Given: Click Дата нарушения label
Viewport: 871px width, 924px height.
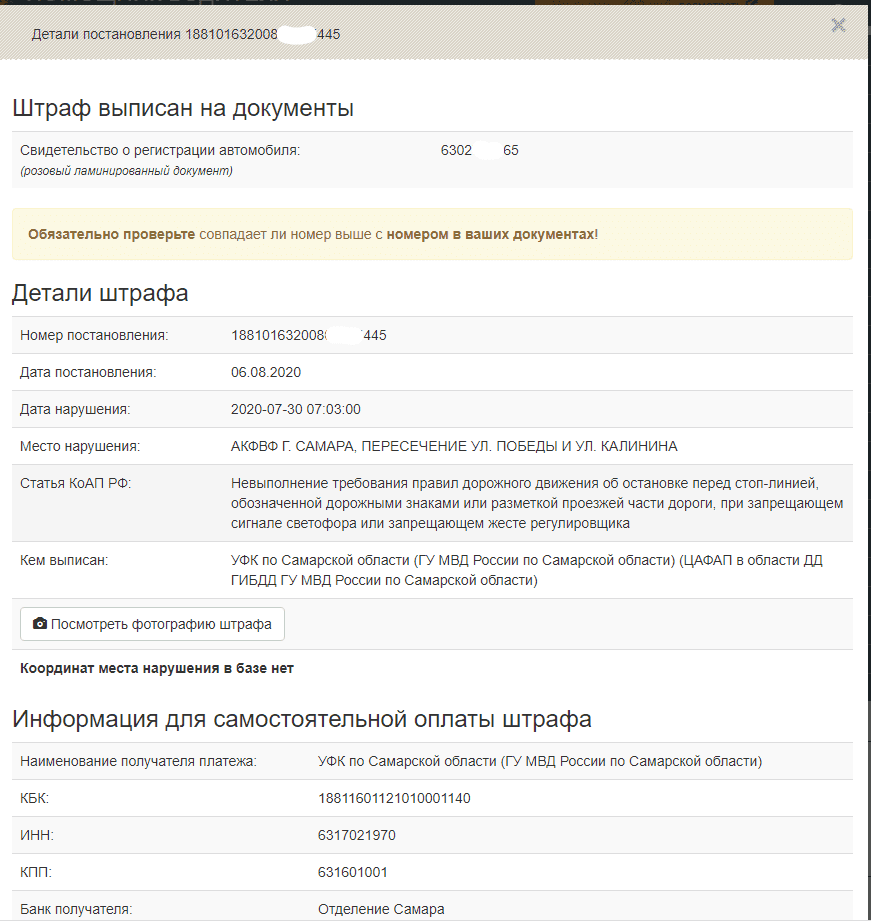Looking at the screenshot, I should pyautogui.click(x=75, y=410).
